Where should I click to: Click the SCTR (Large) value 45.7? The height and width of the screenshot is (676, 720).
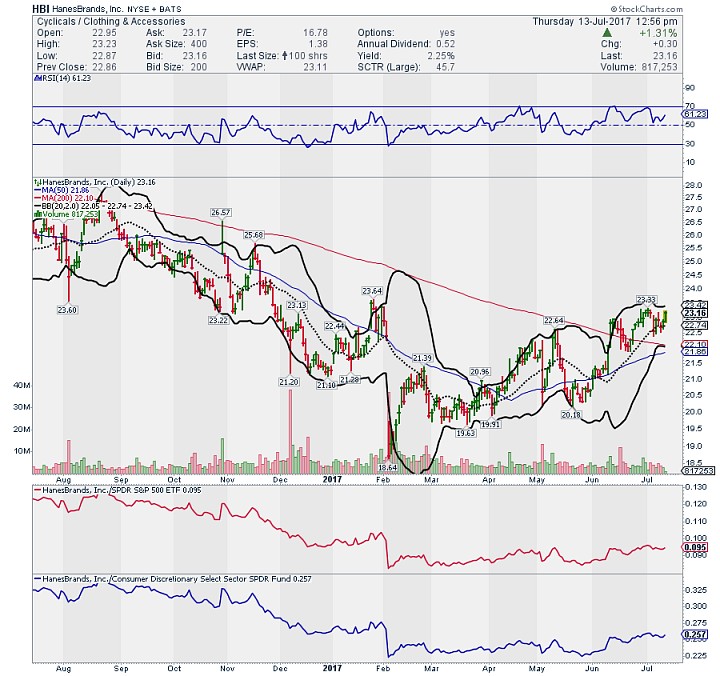tap(445, 67)
